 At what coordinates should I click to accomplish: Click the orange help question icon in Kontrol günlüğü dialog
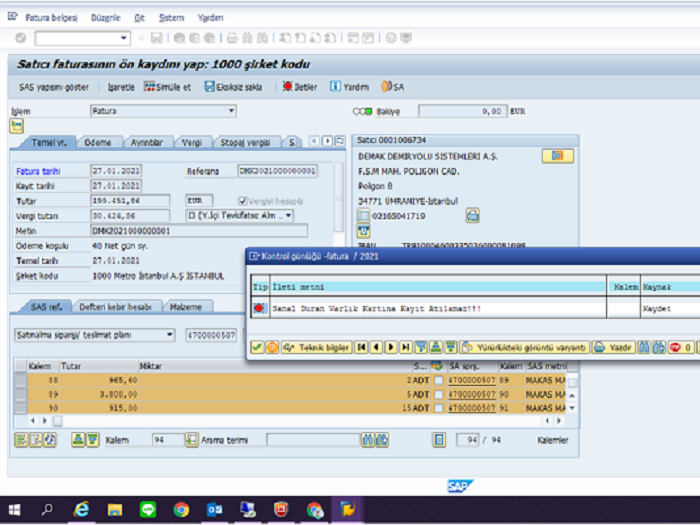tap(272, 347)
